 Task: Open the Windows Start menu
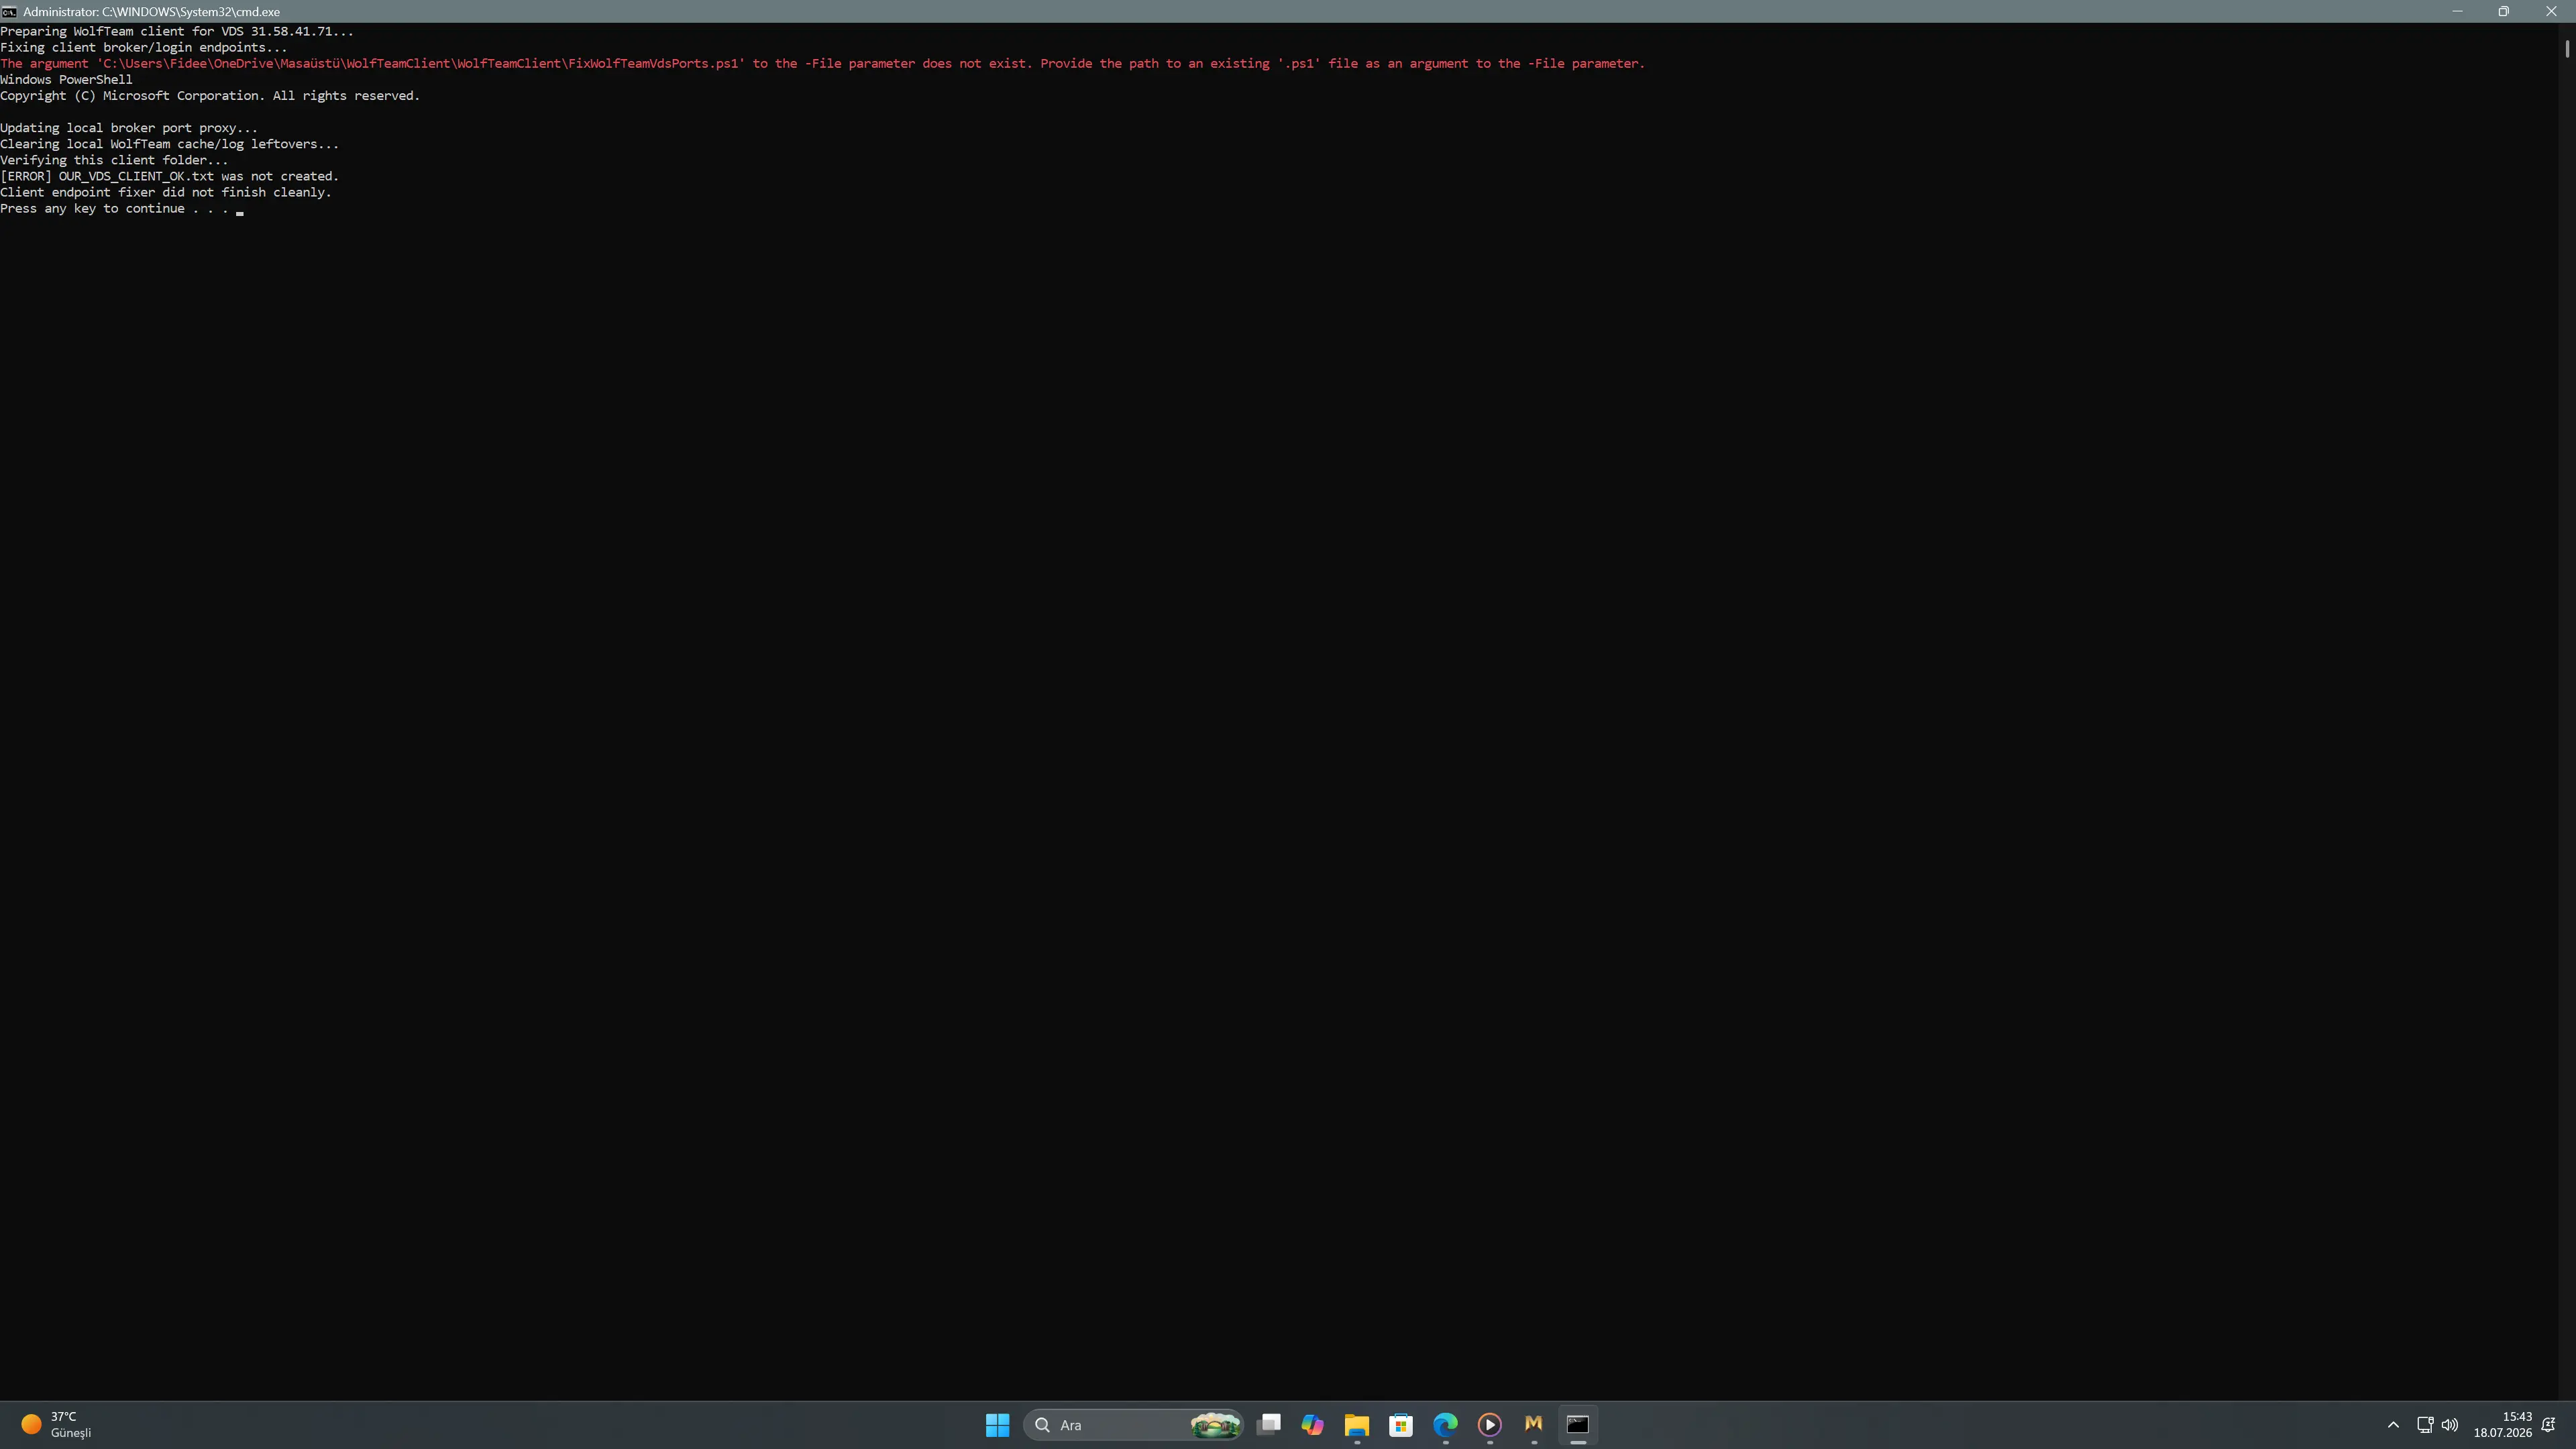point(997,1425)
